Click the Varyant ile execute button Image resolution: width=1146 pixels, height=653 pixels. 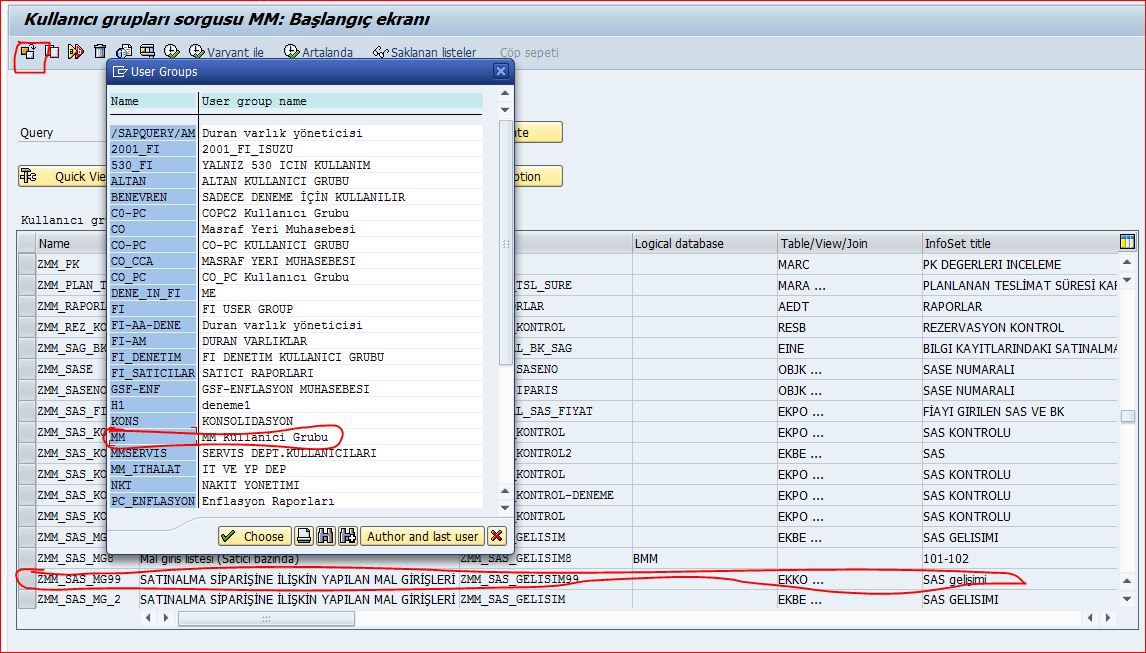227,52
